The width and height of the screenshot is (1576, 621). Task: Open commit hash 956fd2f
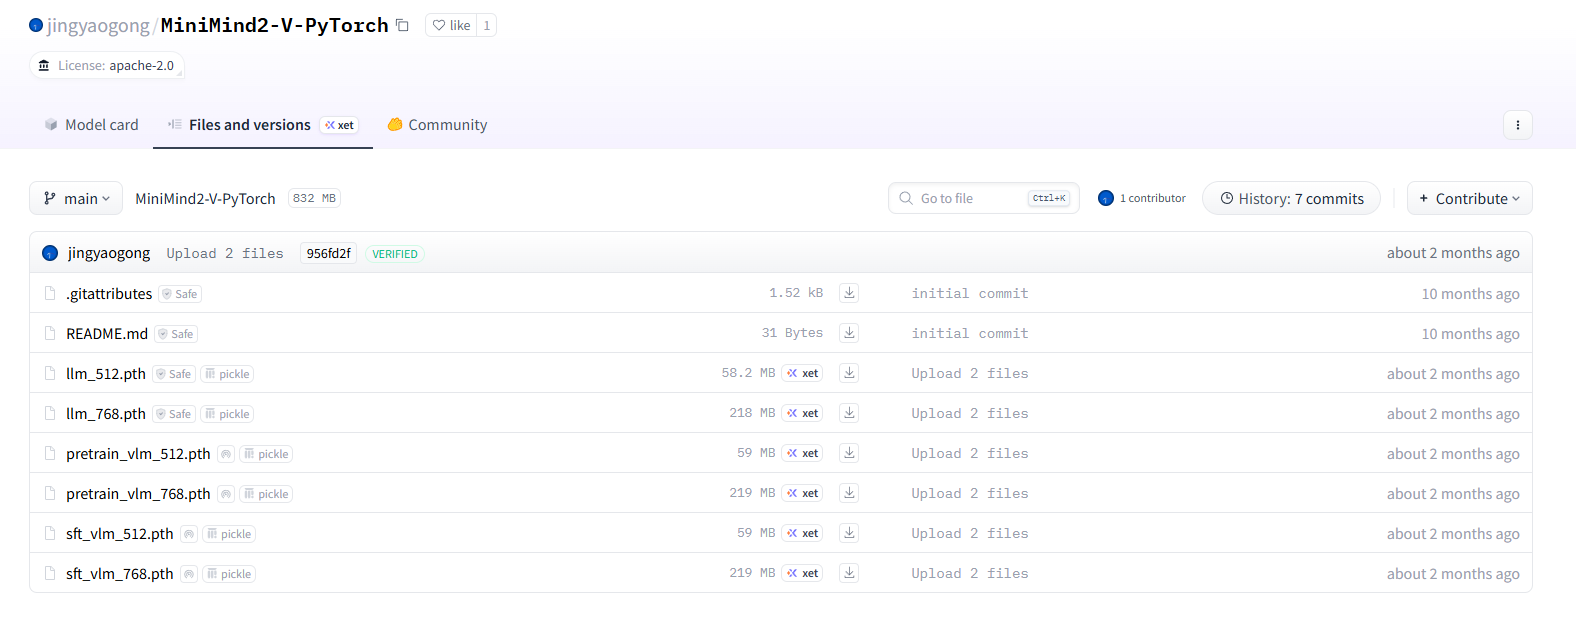click(x=328, y=253)
